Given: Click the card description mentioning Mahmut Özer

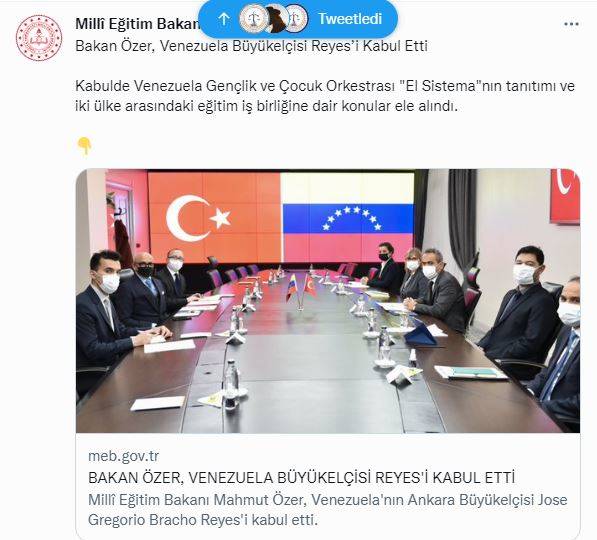Looking at the screenshot, I should (327, 510).
